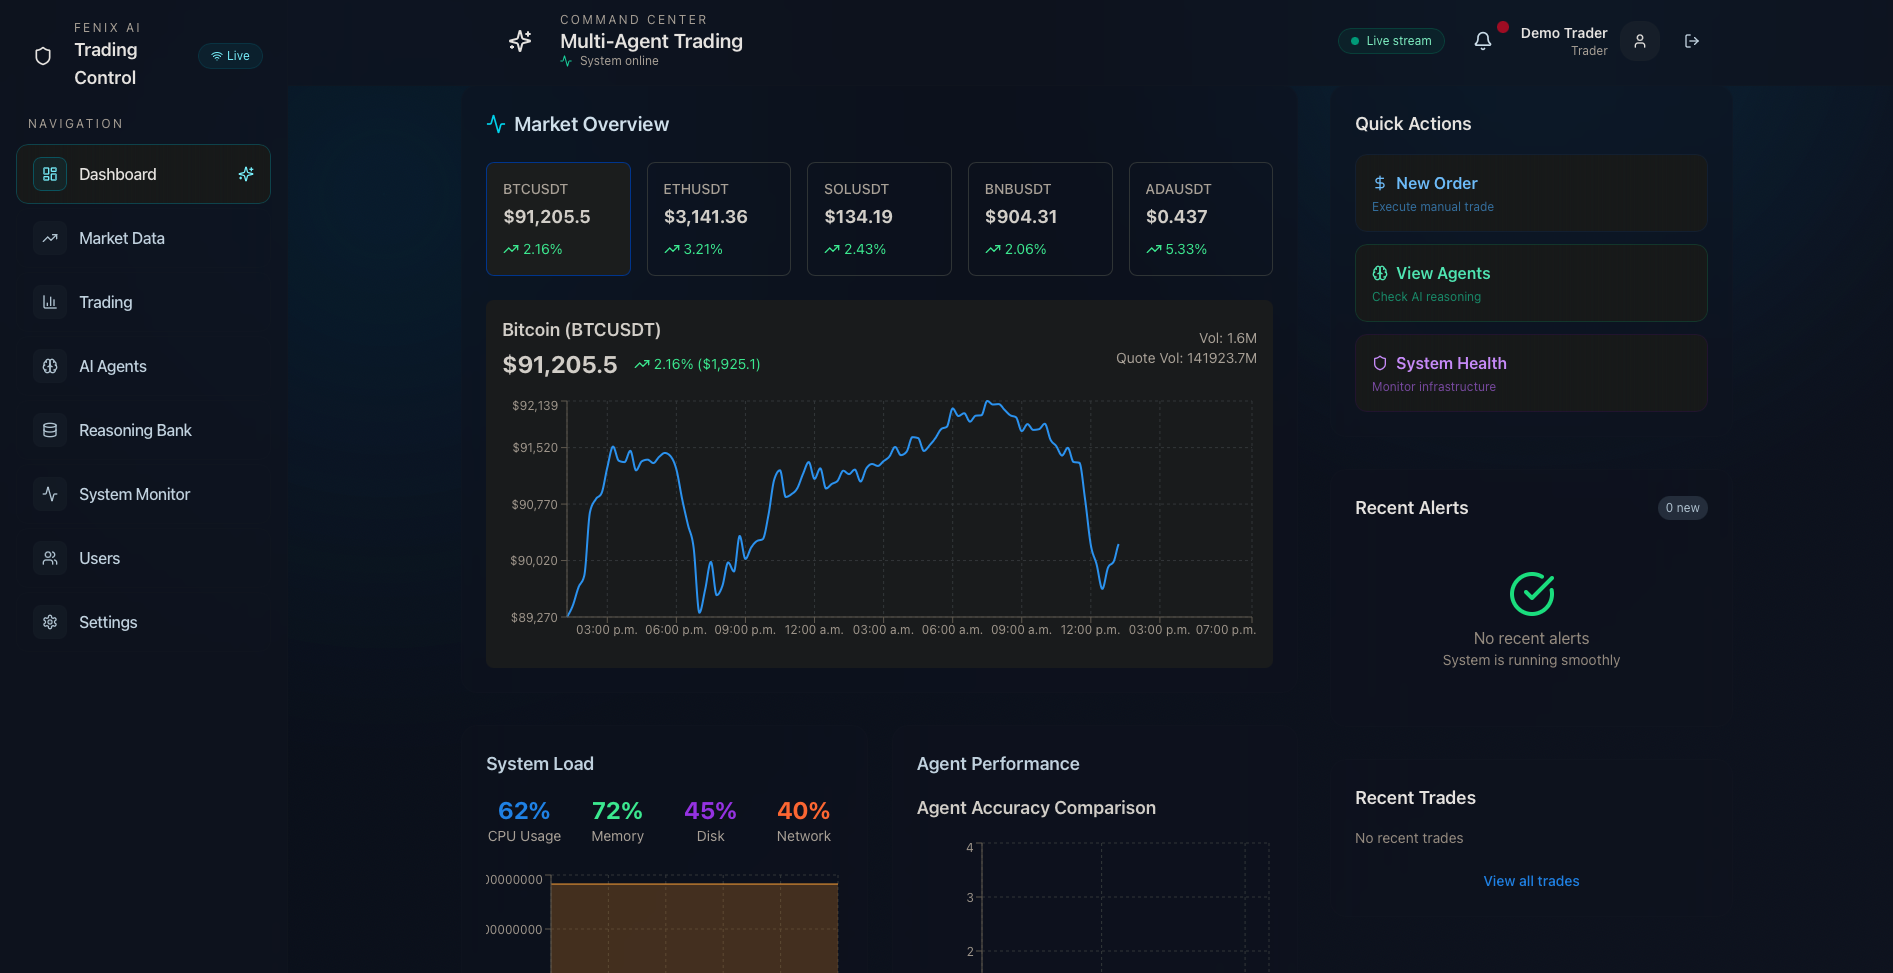Toggle the Live badge in sidebar
Viewport: 1893px width, 973px height.
click(230, 56)
